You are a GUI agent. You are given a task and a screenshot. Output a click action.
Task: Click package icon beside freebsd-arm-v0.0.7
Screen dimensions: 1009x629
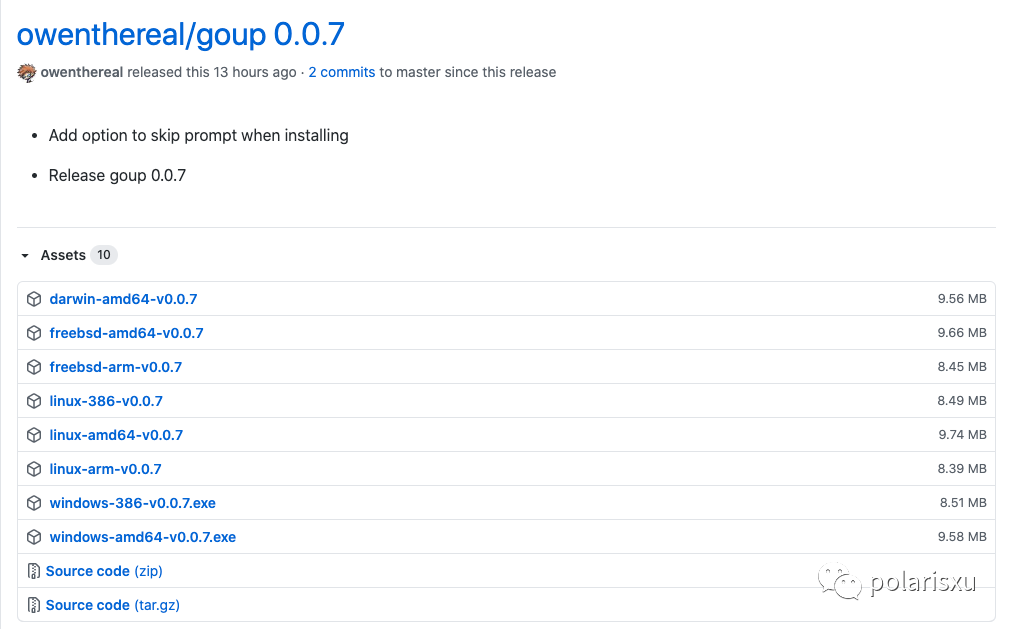click(34, 367)
